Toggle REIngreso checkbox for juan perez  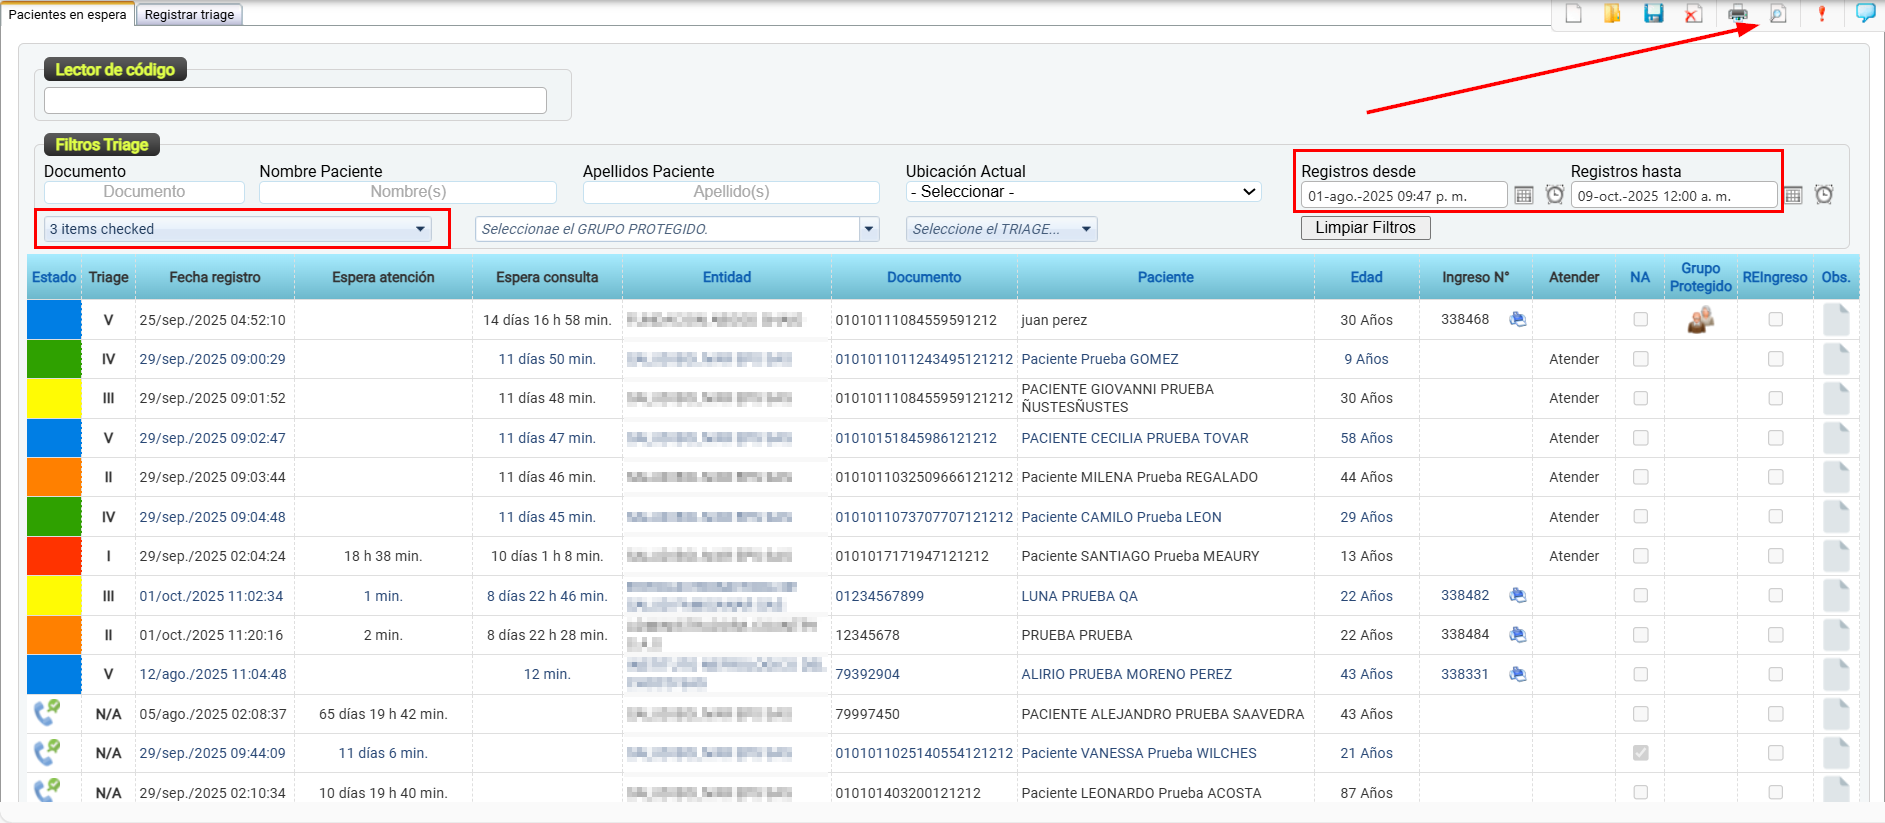[1775, 320]
